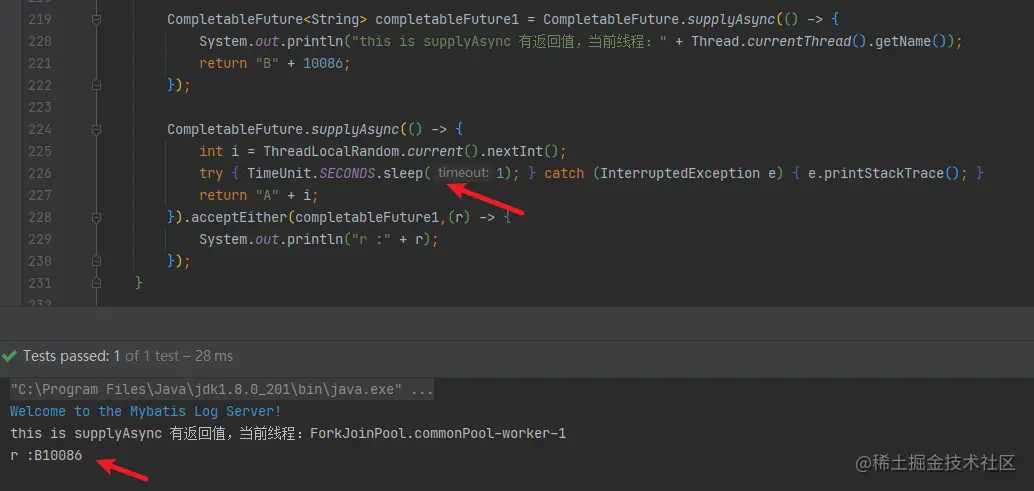Viewport: 1034px width, 491px height.
Task: Click the 'acceptEither' method call on line 228
Action: click(x=239, y=217)
